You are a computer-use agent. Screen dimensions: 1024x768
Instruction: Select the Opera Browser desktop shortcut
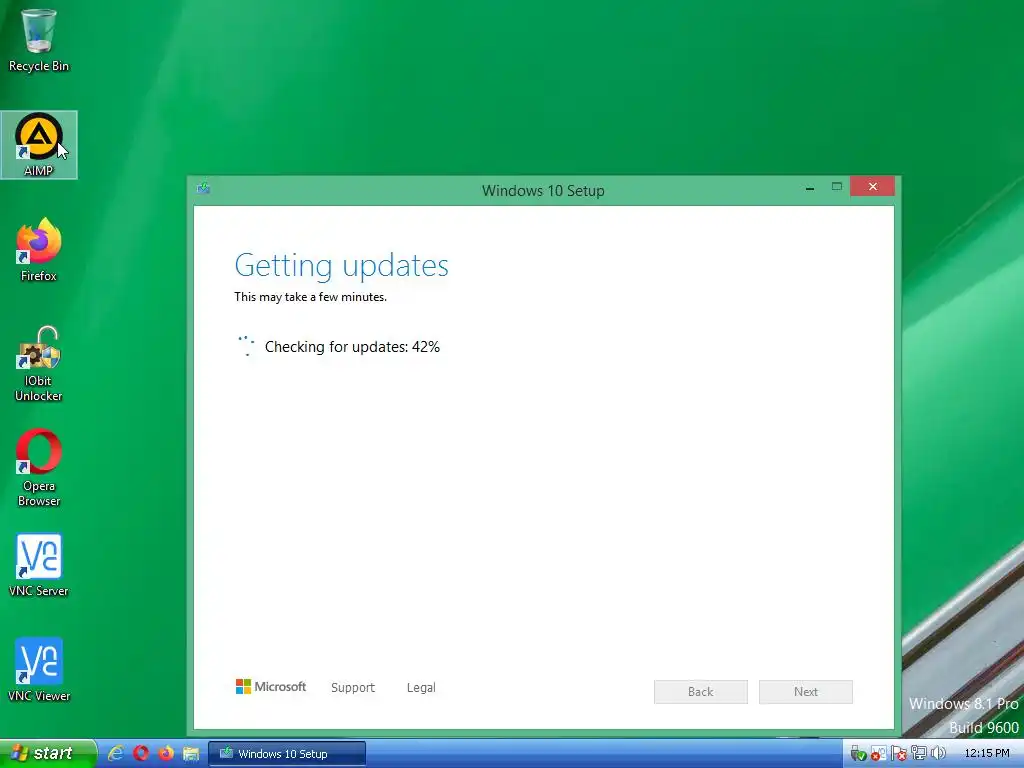click(x=39, y=468)
